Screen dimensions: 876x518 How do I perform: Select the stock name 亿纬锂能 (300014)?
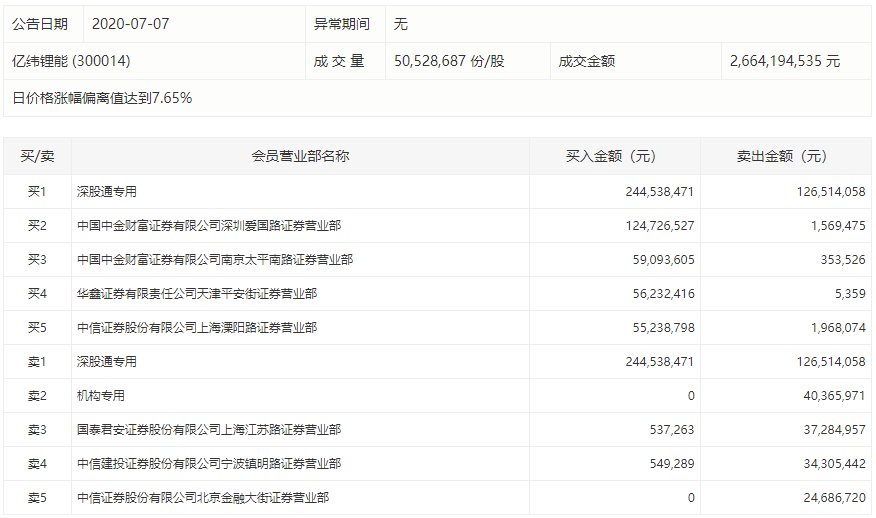[x=71, y=61]
